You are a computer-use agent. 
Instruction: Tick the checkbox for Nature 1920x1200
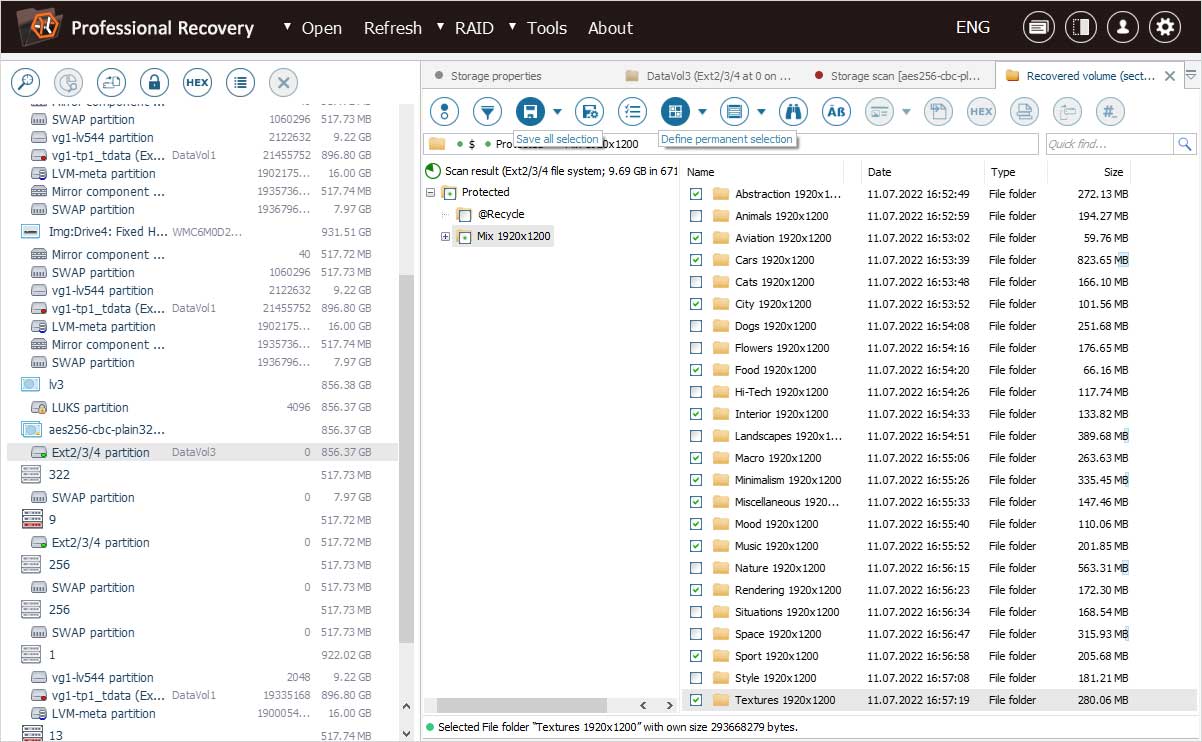click(x=696, y=568)
